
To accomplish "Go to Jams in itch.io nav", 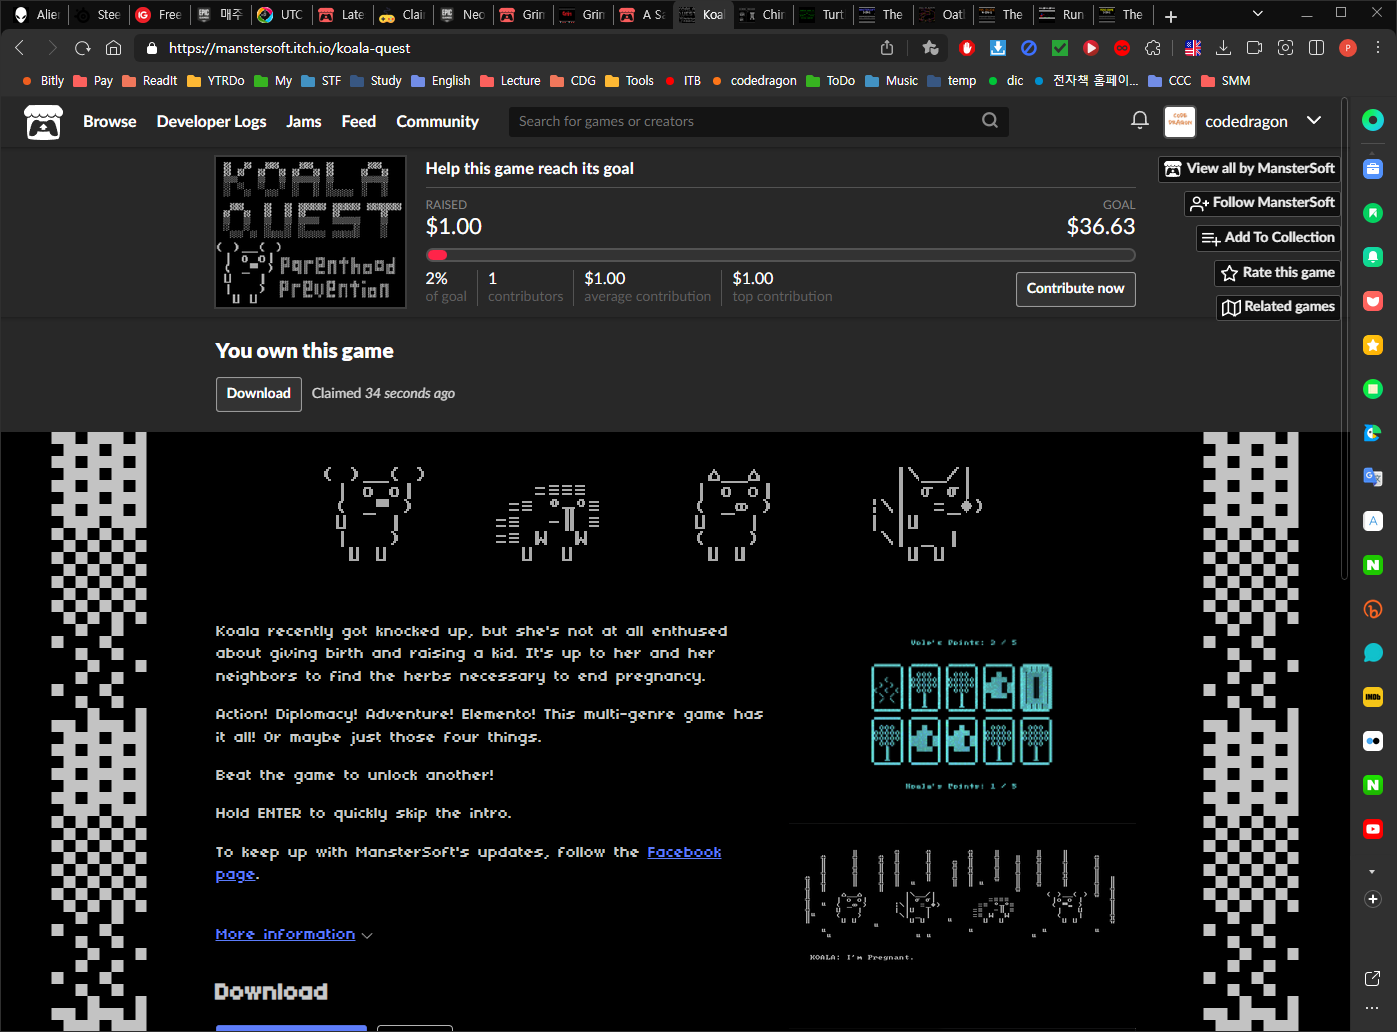I will [x=304, y=121].
